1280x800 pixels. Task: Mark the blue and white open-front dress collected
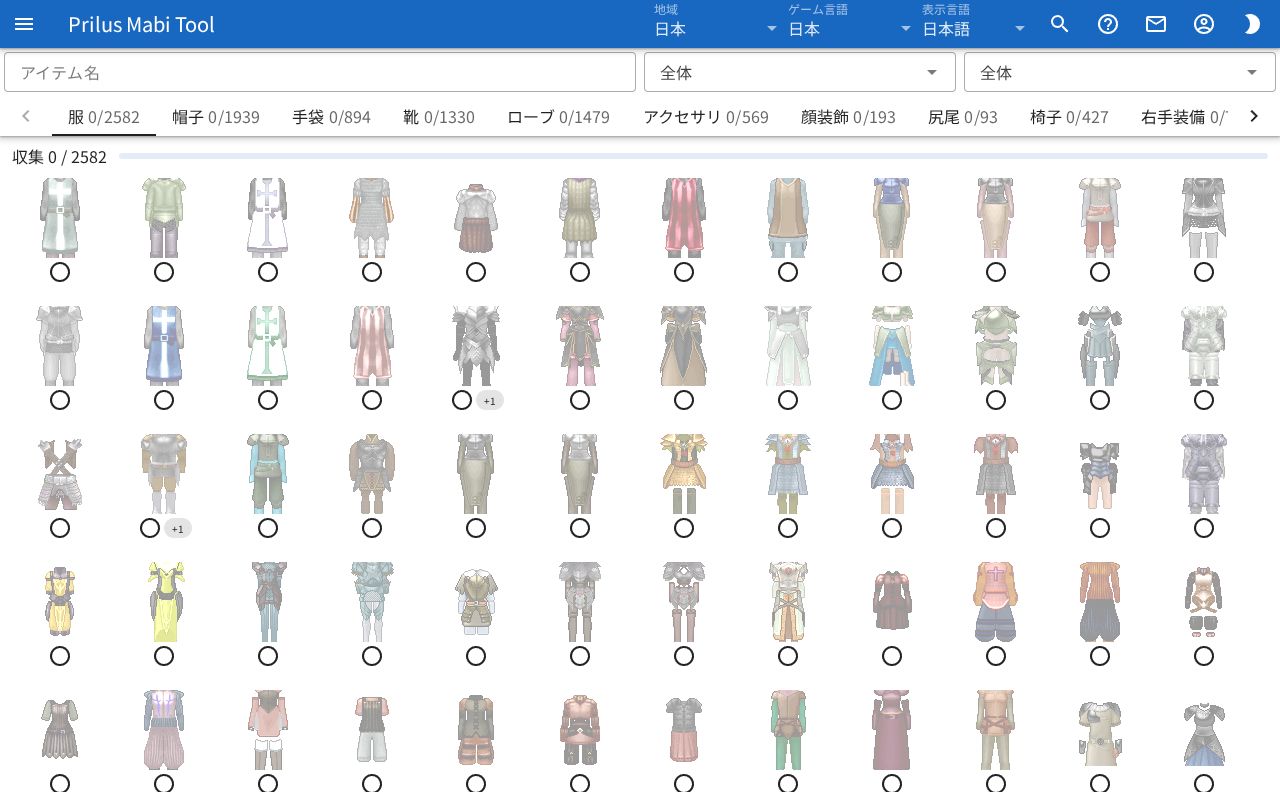click(892, 400)
